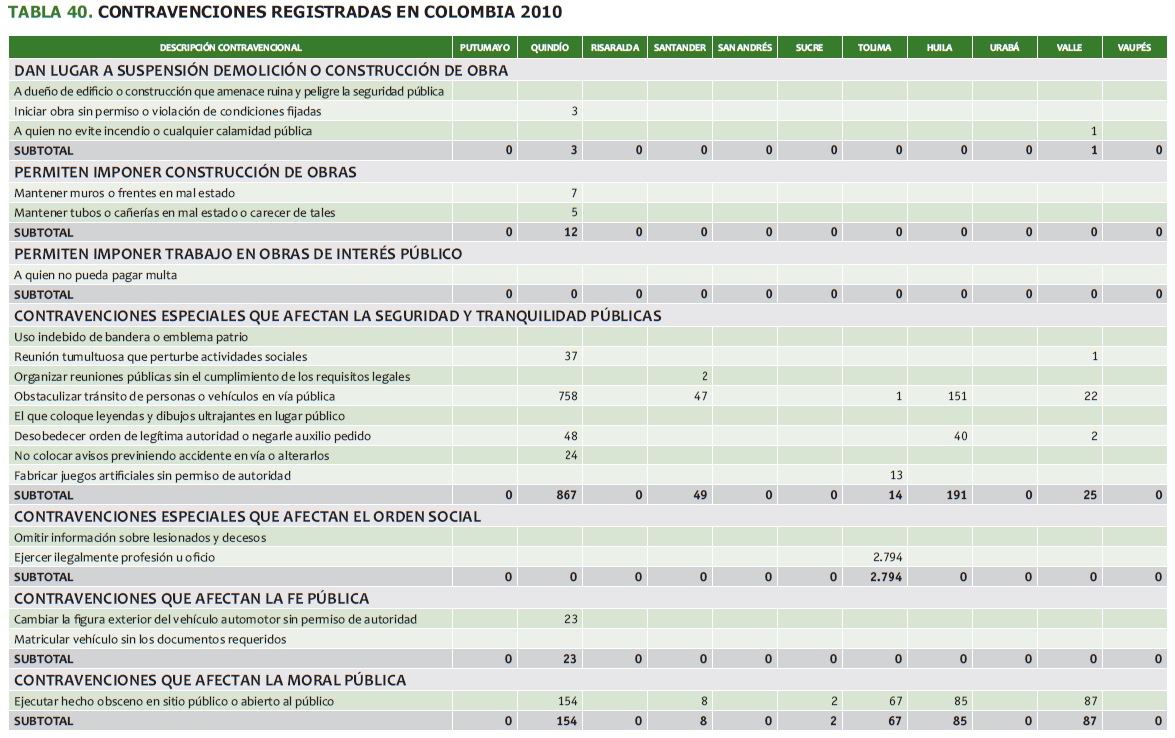
Task: Click the Descripción Contravencional header cell
Action: tap(230, 47)
